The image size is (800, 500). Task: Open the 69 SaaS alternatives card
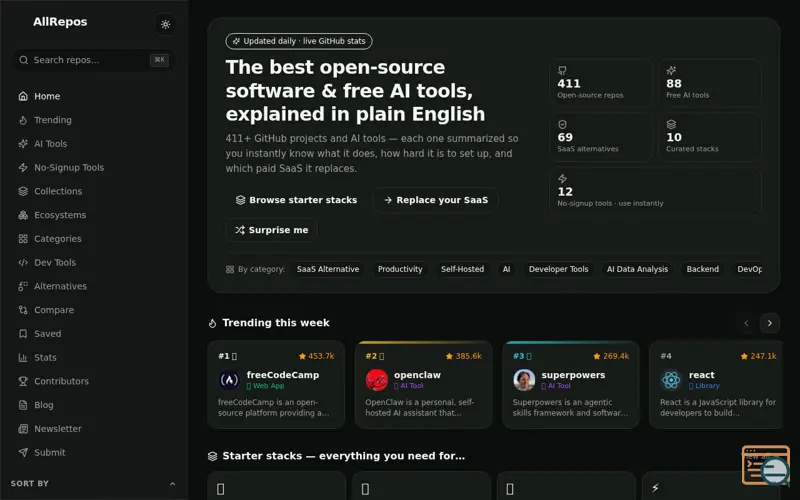[x=601, y=137]
